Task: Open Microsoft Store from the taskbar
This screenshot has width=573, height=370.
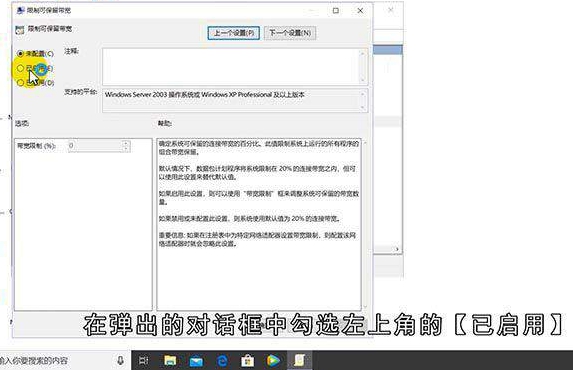Action: [x=247, y=361]
